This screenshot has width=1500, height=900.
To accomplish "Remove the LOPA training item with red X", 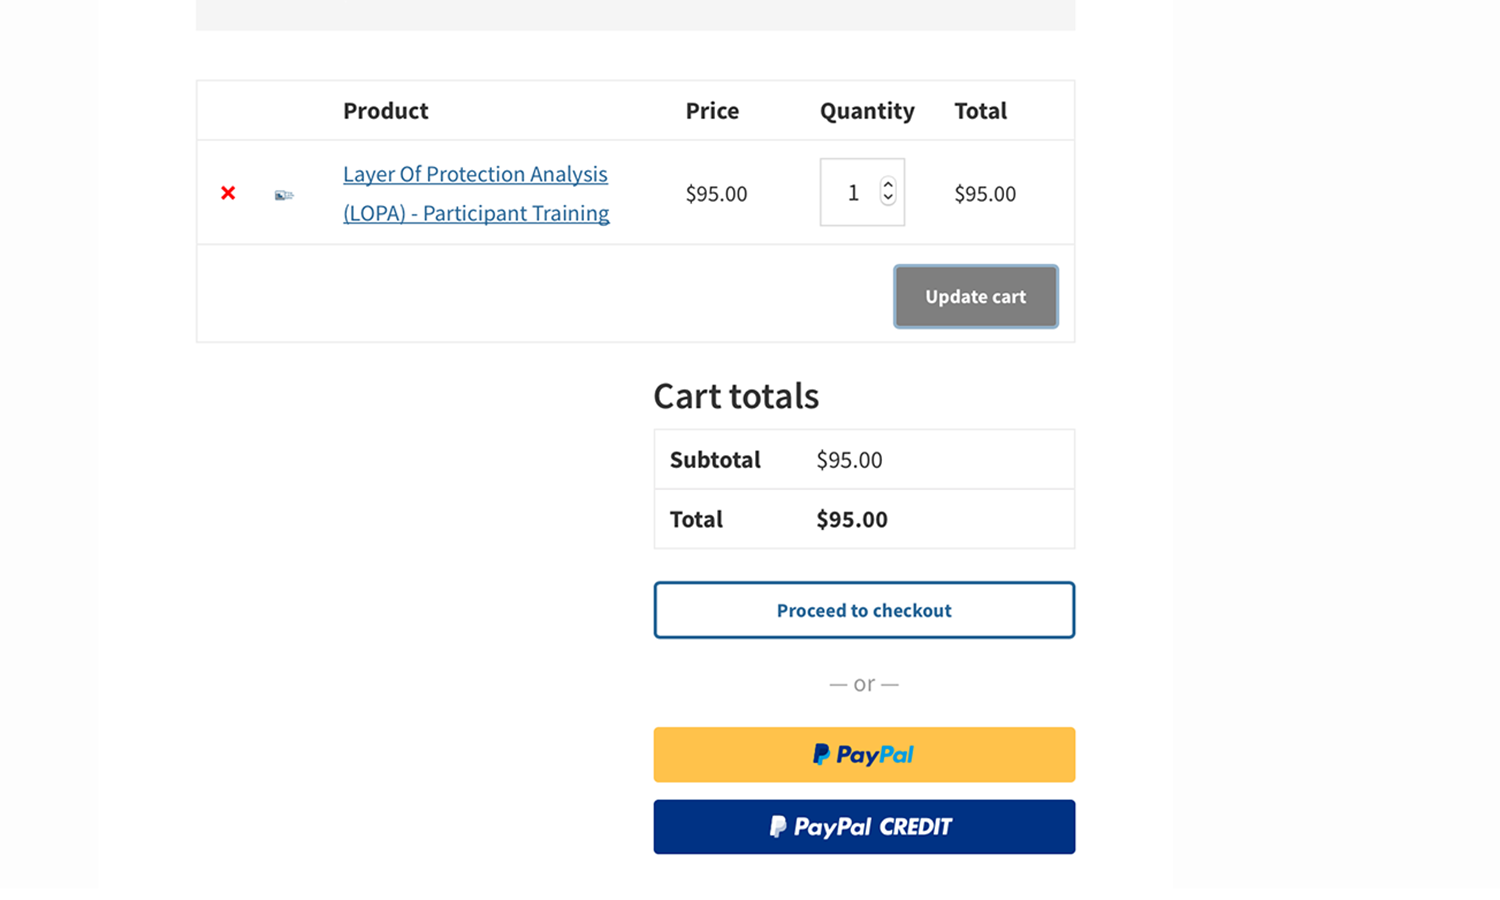I will pyautogui.click(x=228, y=193).
